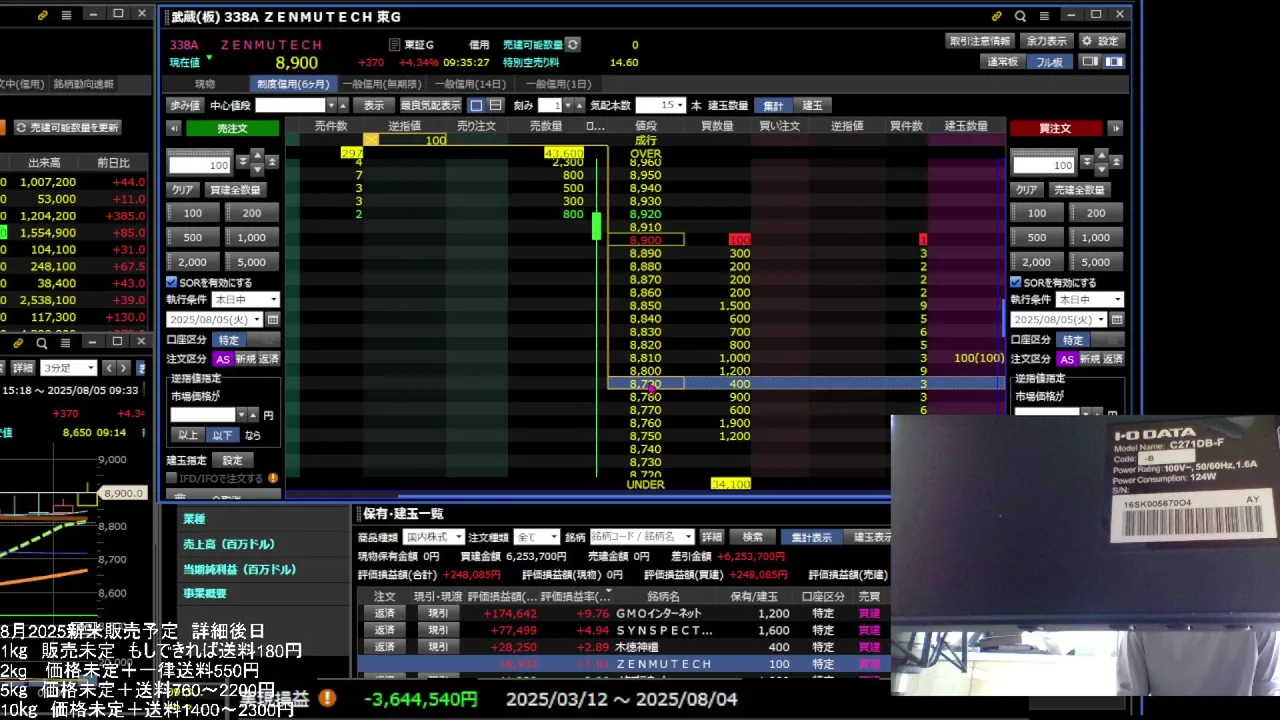1280x720 pixels.
Task: Switch to the フル板 view button
Action: click(x=1049, y=62)
